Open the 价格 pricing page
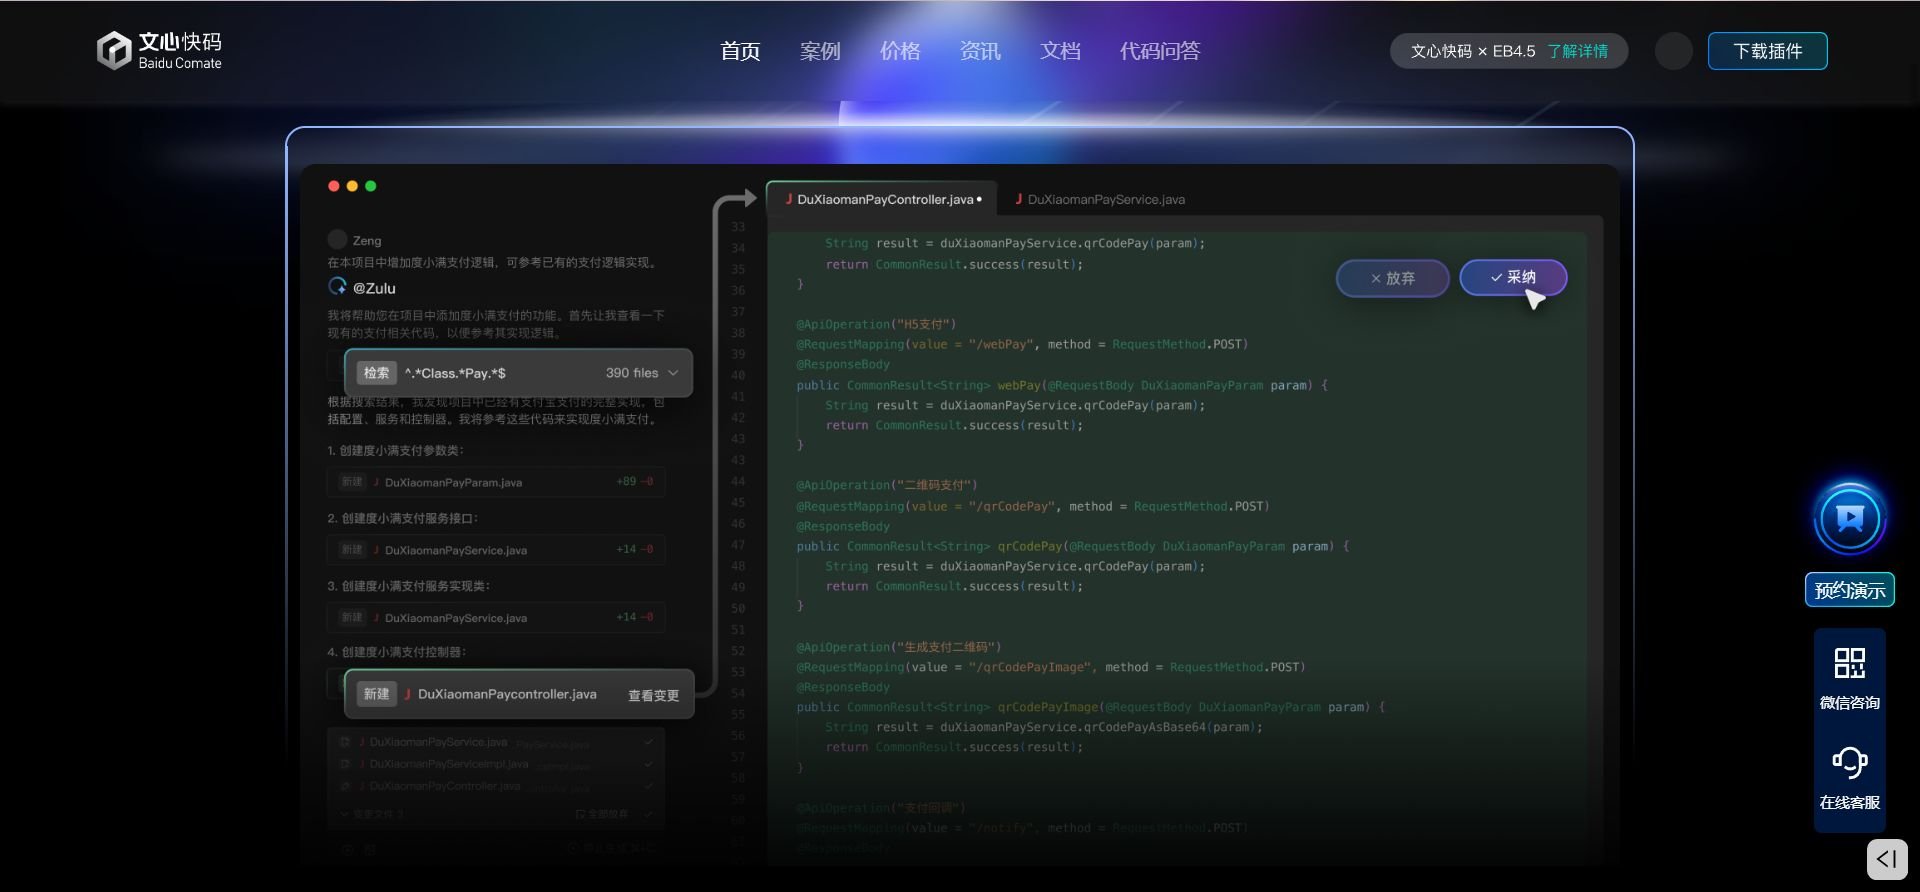The width and height of the screenshot is (1920, 892). pyautogui.click(x=900, y=51)
